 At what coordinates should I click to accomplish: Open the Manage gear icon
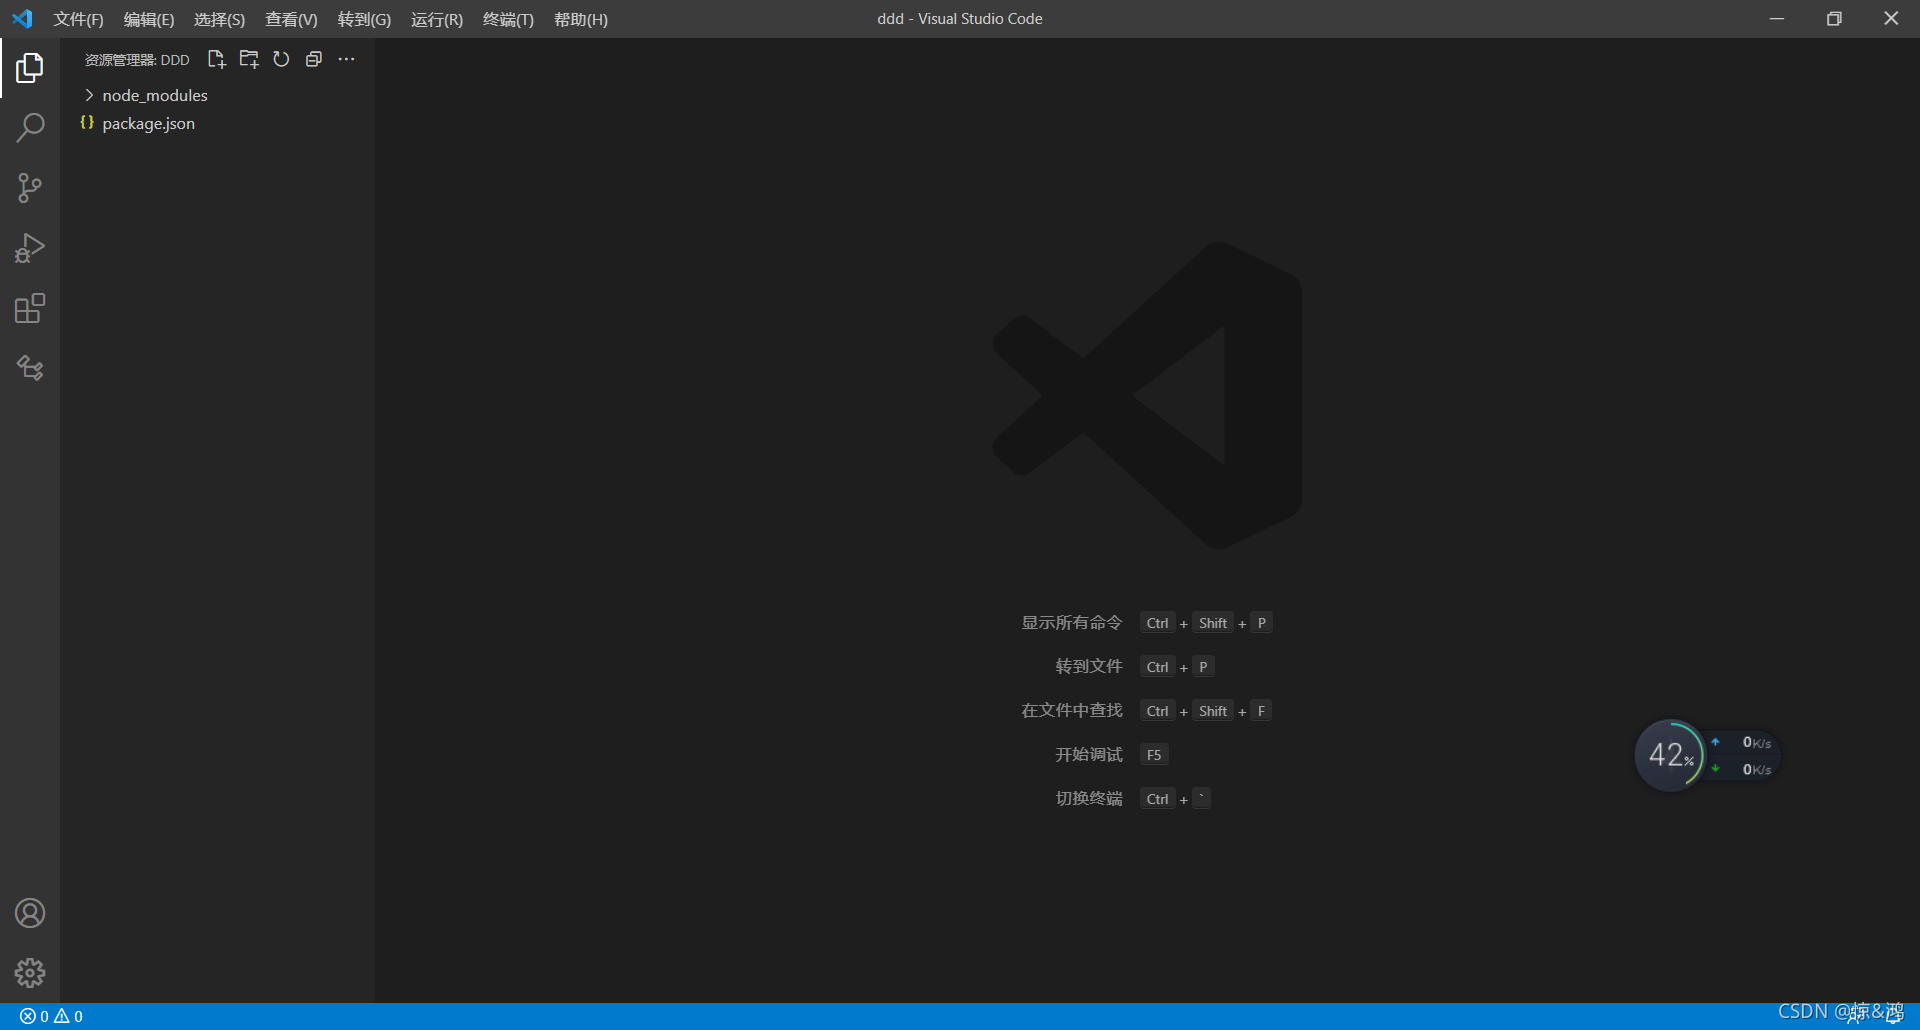click(30, 973)
